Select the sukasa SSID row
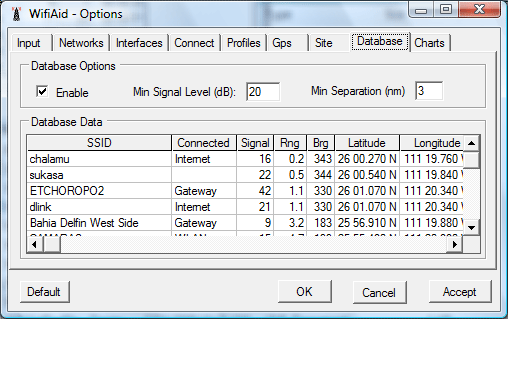This screenshot has width=512, height=384. pos(99,175)
